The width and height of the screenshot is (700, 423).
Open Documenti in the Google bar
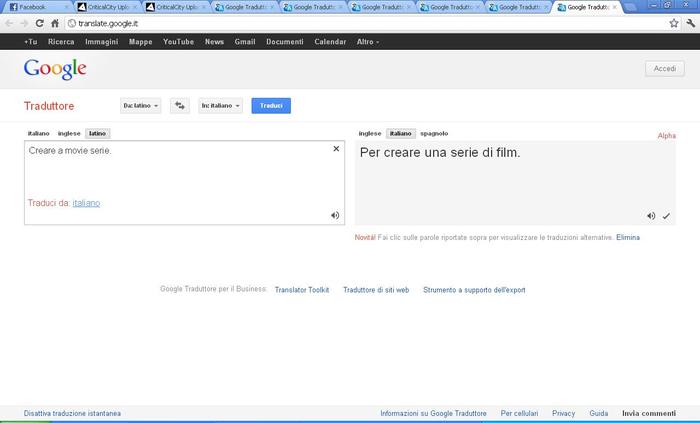point(285,41)
